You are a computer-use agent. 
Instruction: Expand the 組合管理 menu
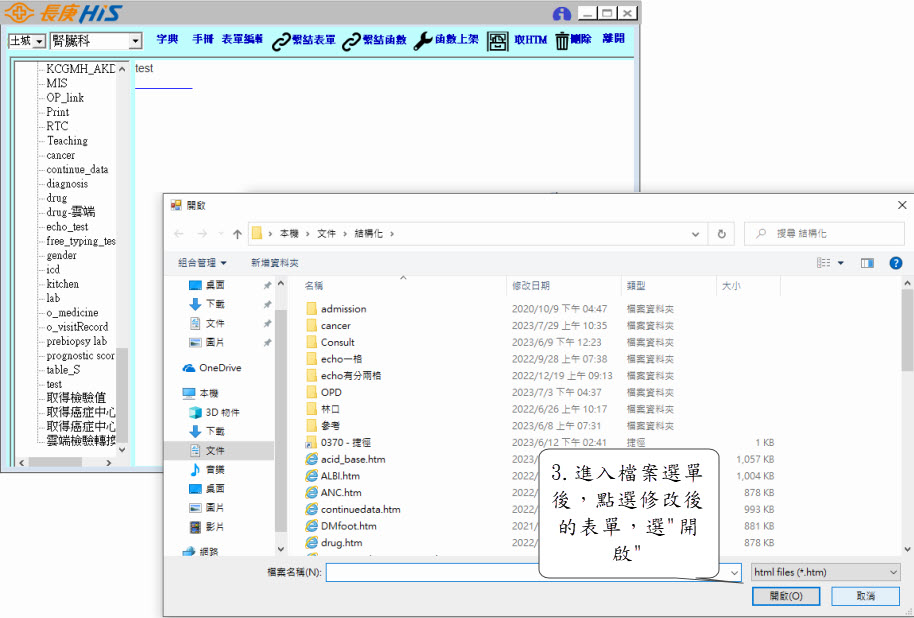pyautogui.click(x=202, y=263)
